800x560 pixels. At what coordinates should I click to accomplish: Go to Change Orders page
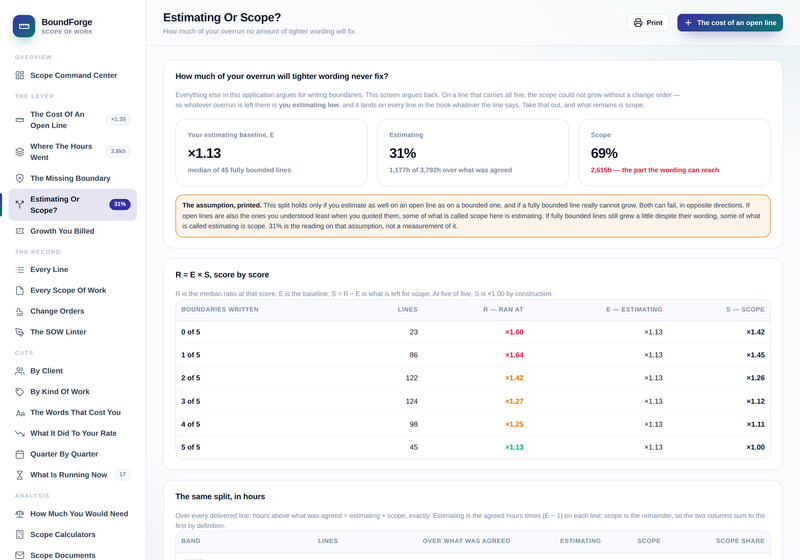(72, 311)
